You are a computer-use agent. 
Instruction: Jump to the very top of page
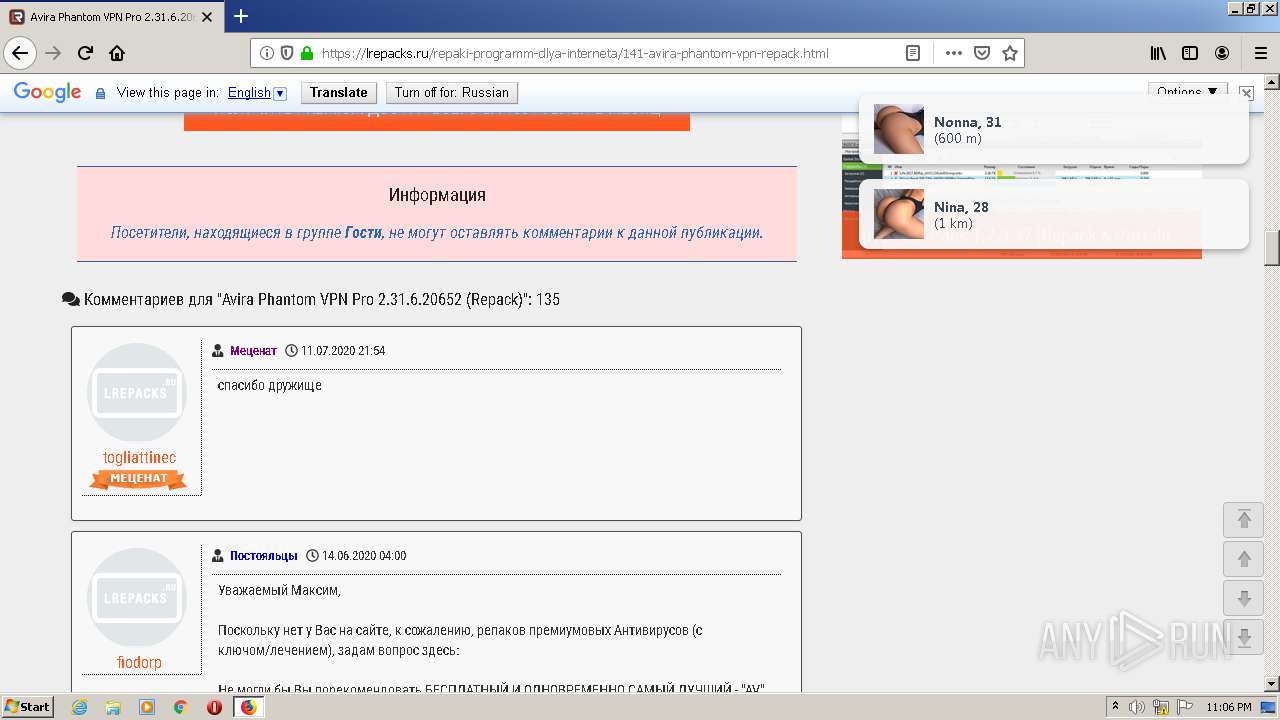(1244, 519)
